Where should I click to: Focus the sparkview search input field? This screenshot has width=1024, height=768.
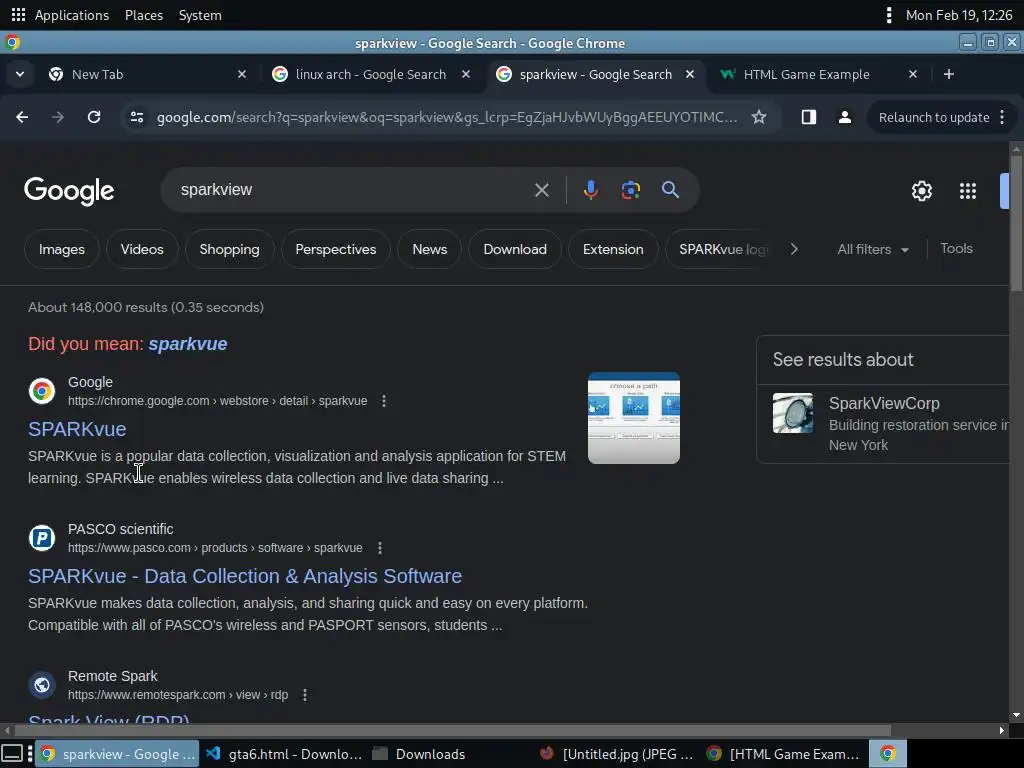coord(353,190)
